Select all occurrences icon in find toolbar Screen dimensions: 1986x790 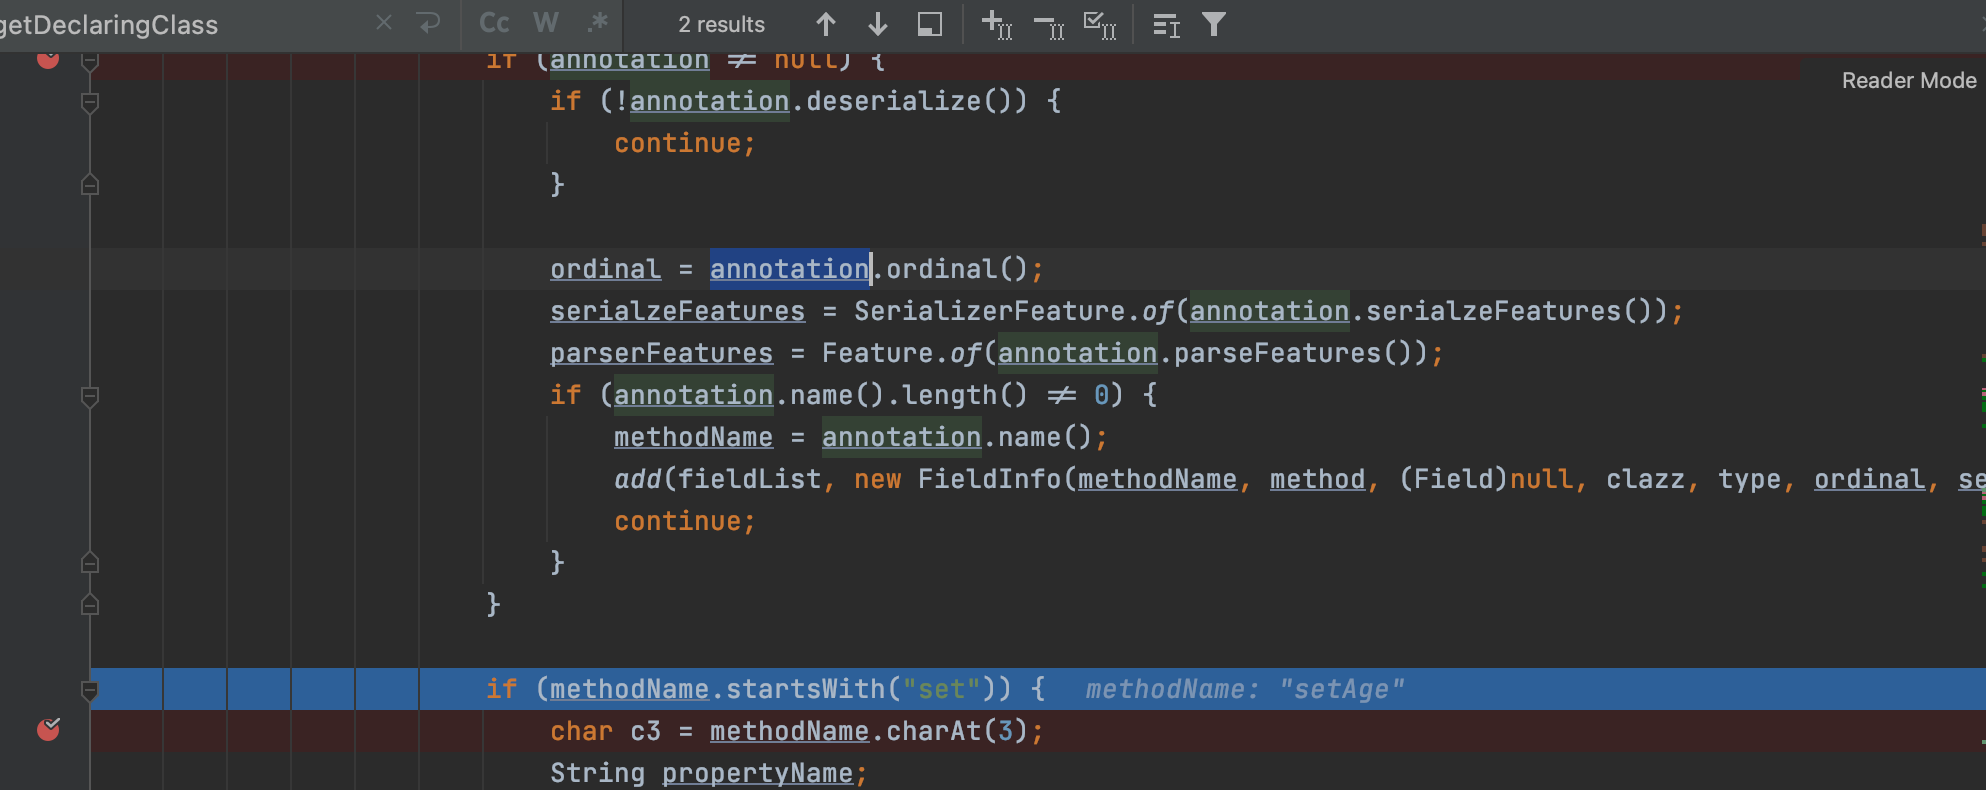[1100, 25]
